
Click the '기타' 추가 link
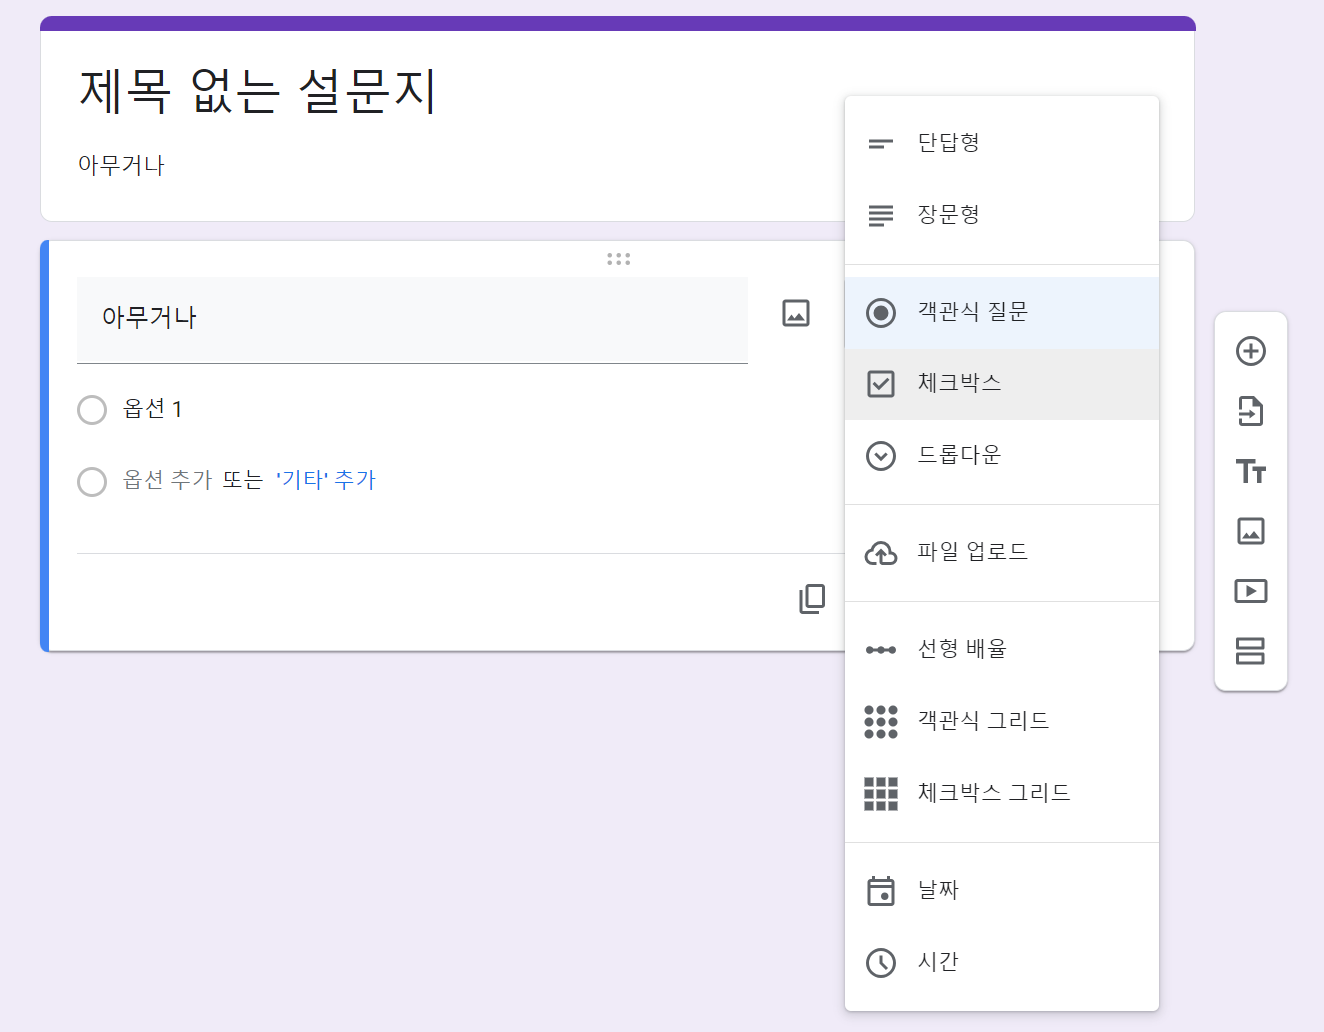coord(325,480)
